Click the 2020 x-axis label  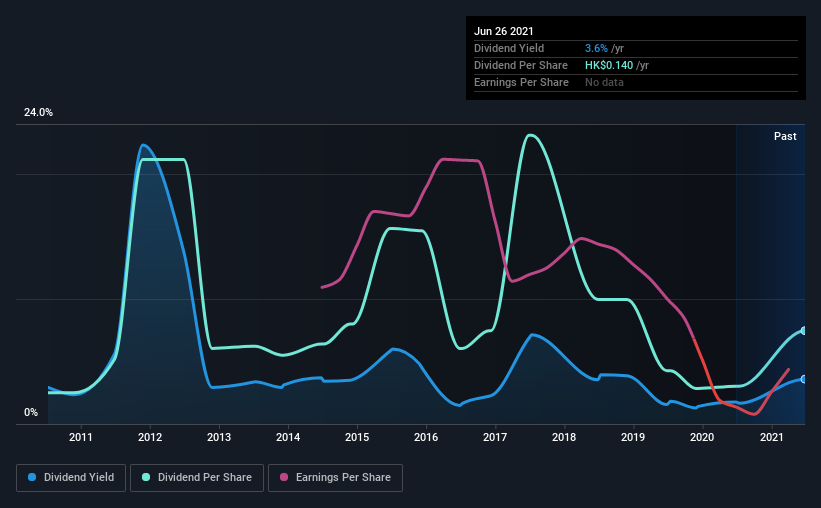pos(702,437)
